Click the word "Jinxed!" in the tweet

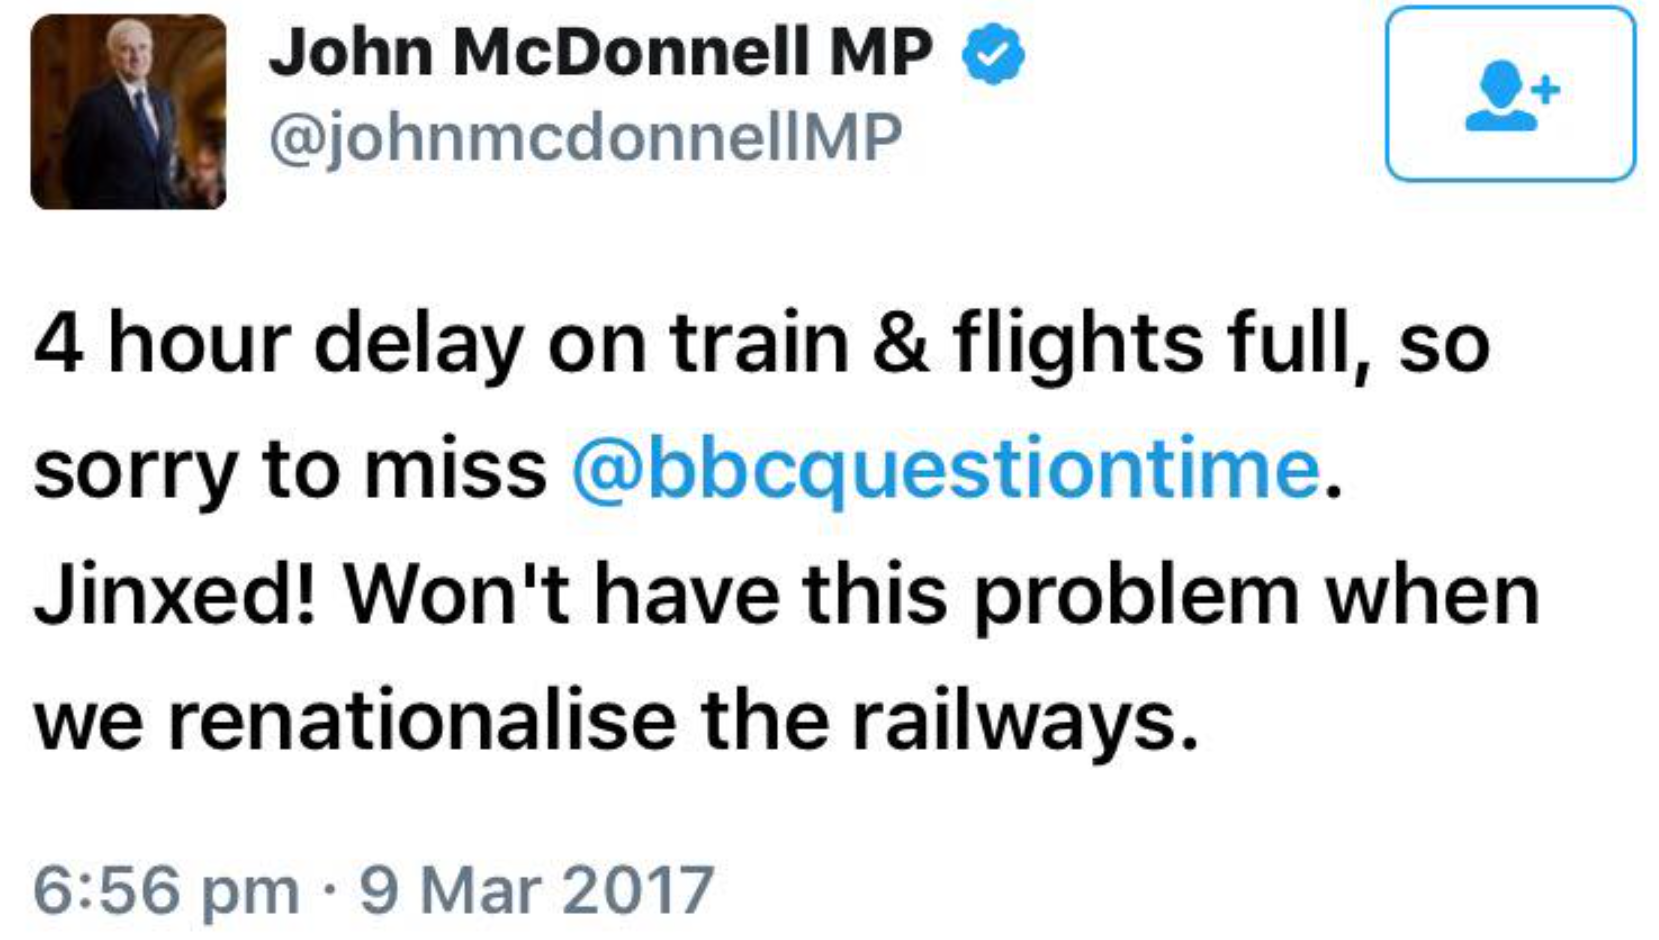(175, 595)
